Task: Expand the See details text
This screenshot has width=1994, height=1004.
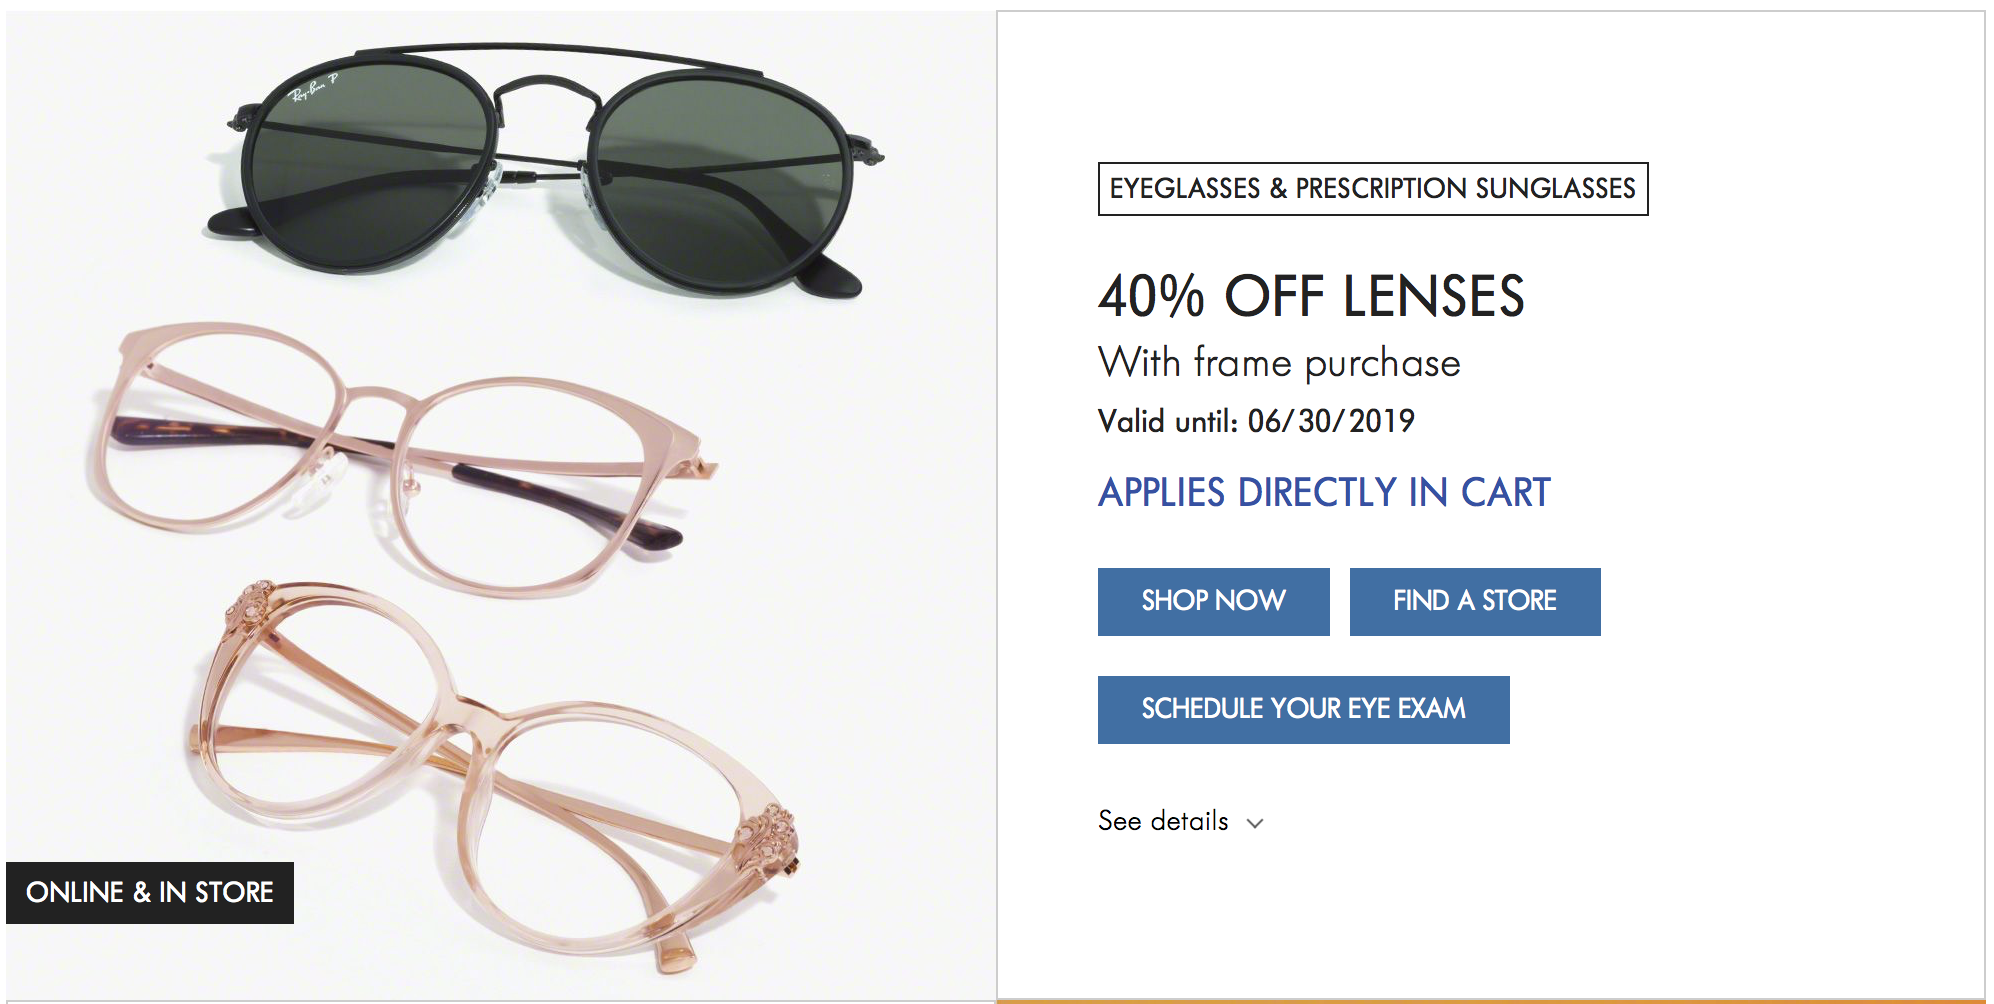Action: click(1163, 821)
